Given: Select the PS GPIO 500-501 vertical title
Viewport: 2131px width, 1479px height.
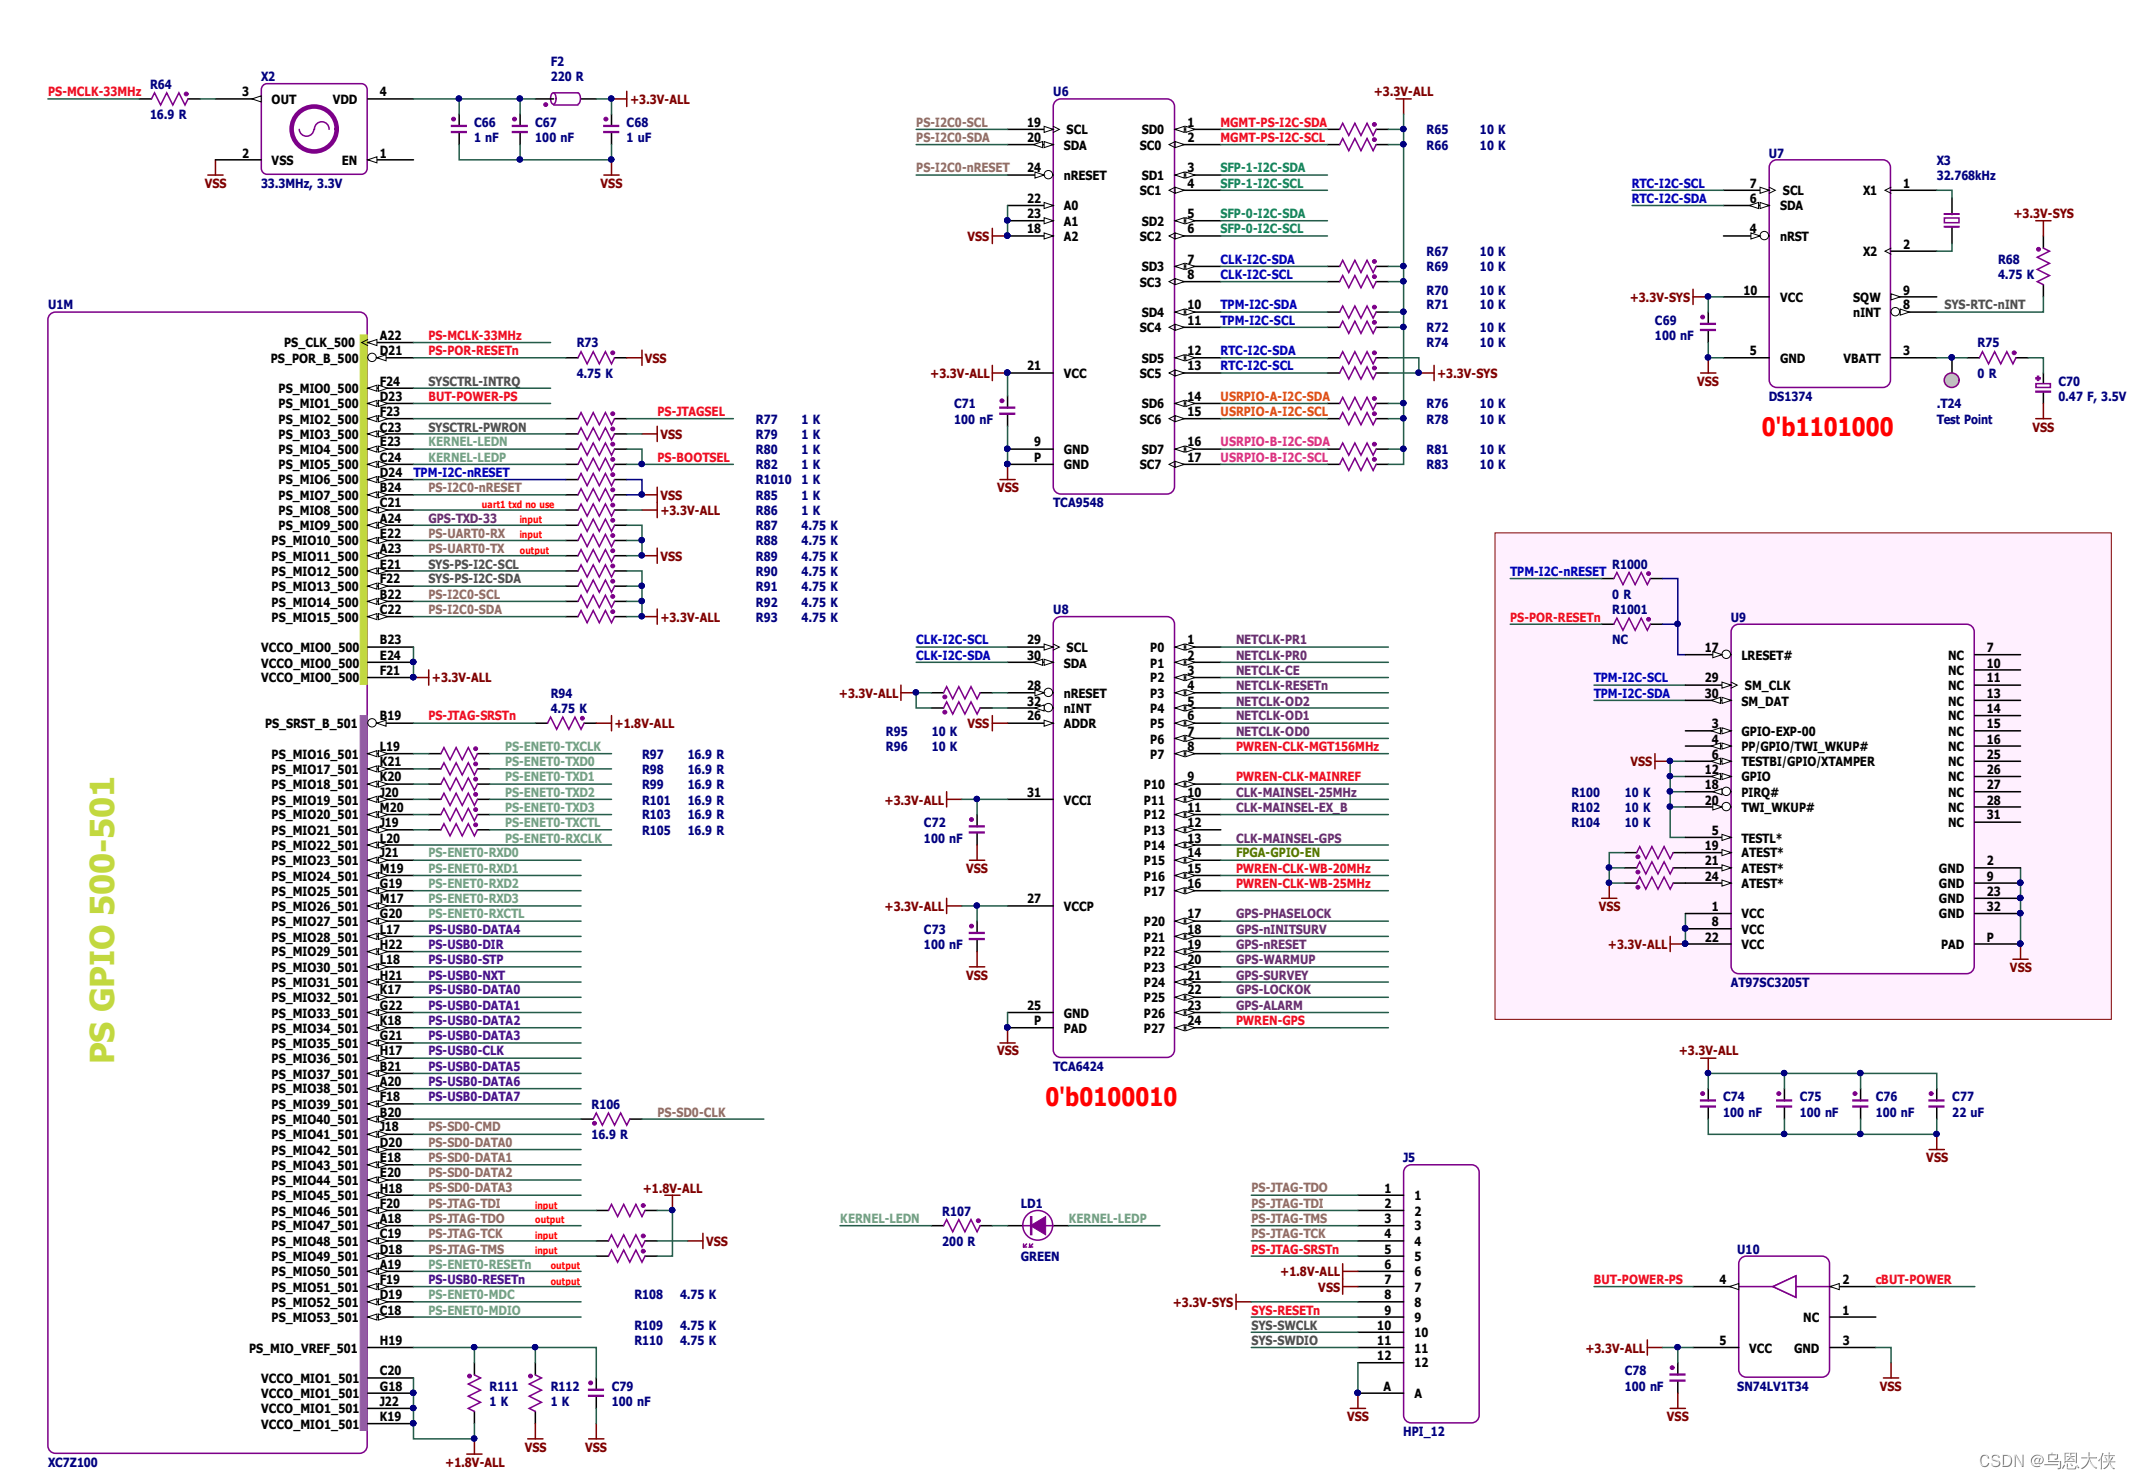Looking at the screenshot, I should tap(102, 919).
